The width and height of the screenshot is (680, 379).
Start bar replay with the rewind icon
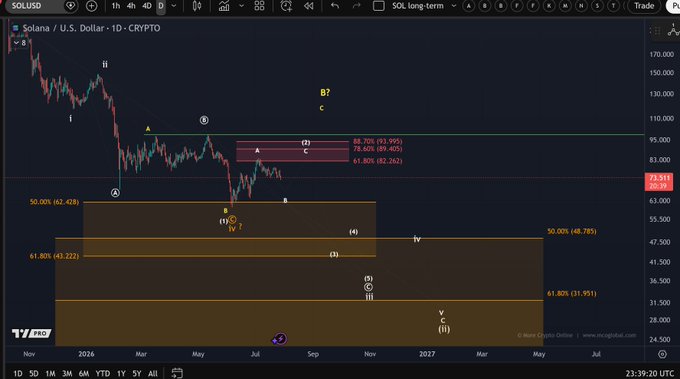click(309, 6)
